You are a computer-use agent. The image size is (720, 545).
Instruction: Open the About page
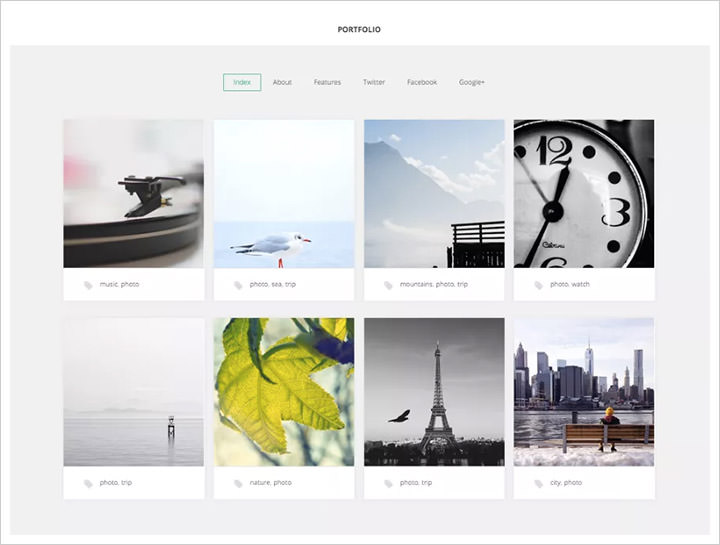[282, 82]
